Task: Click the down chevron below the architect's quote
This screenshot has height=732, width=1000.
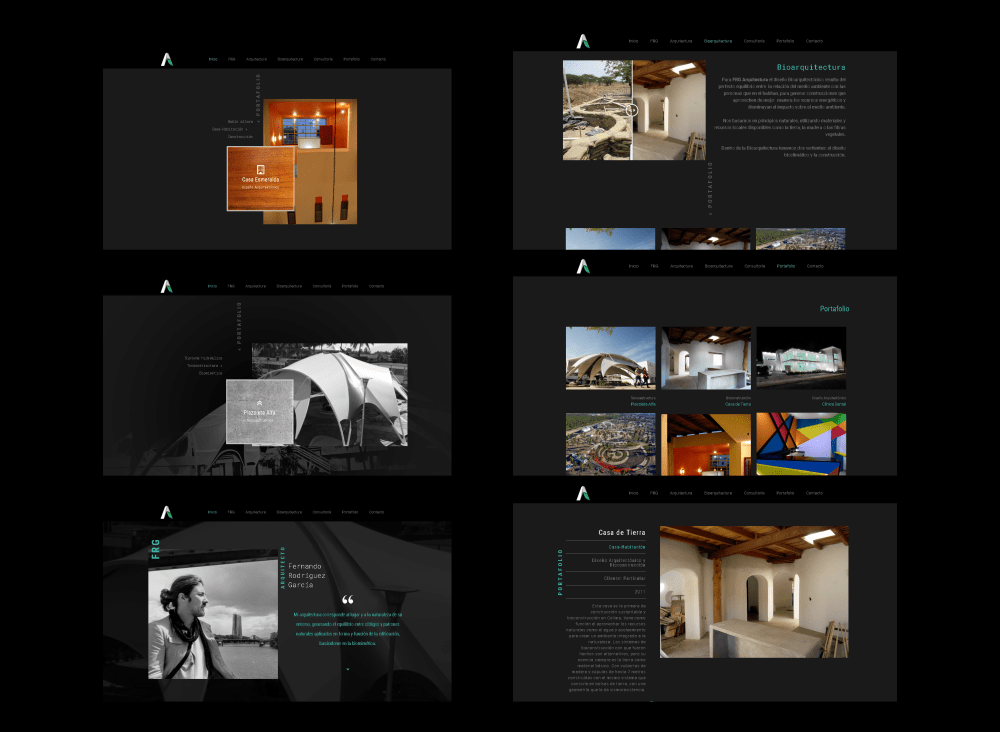Action: [348, 668]
